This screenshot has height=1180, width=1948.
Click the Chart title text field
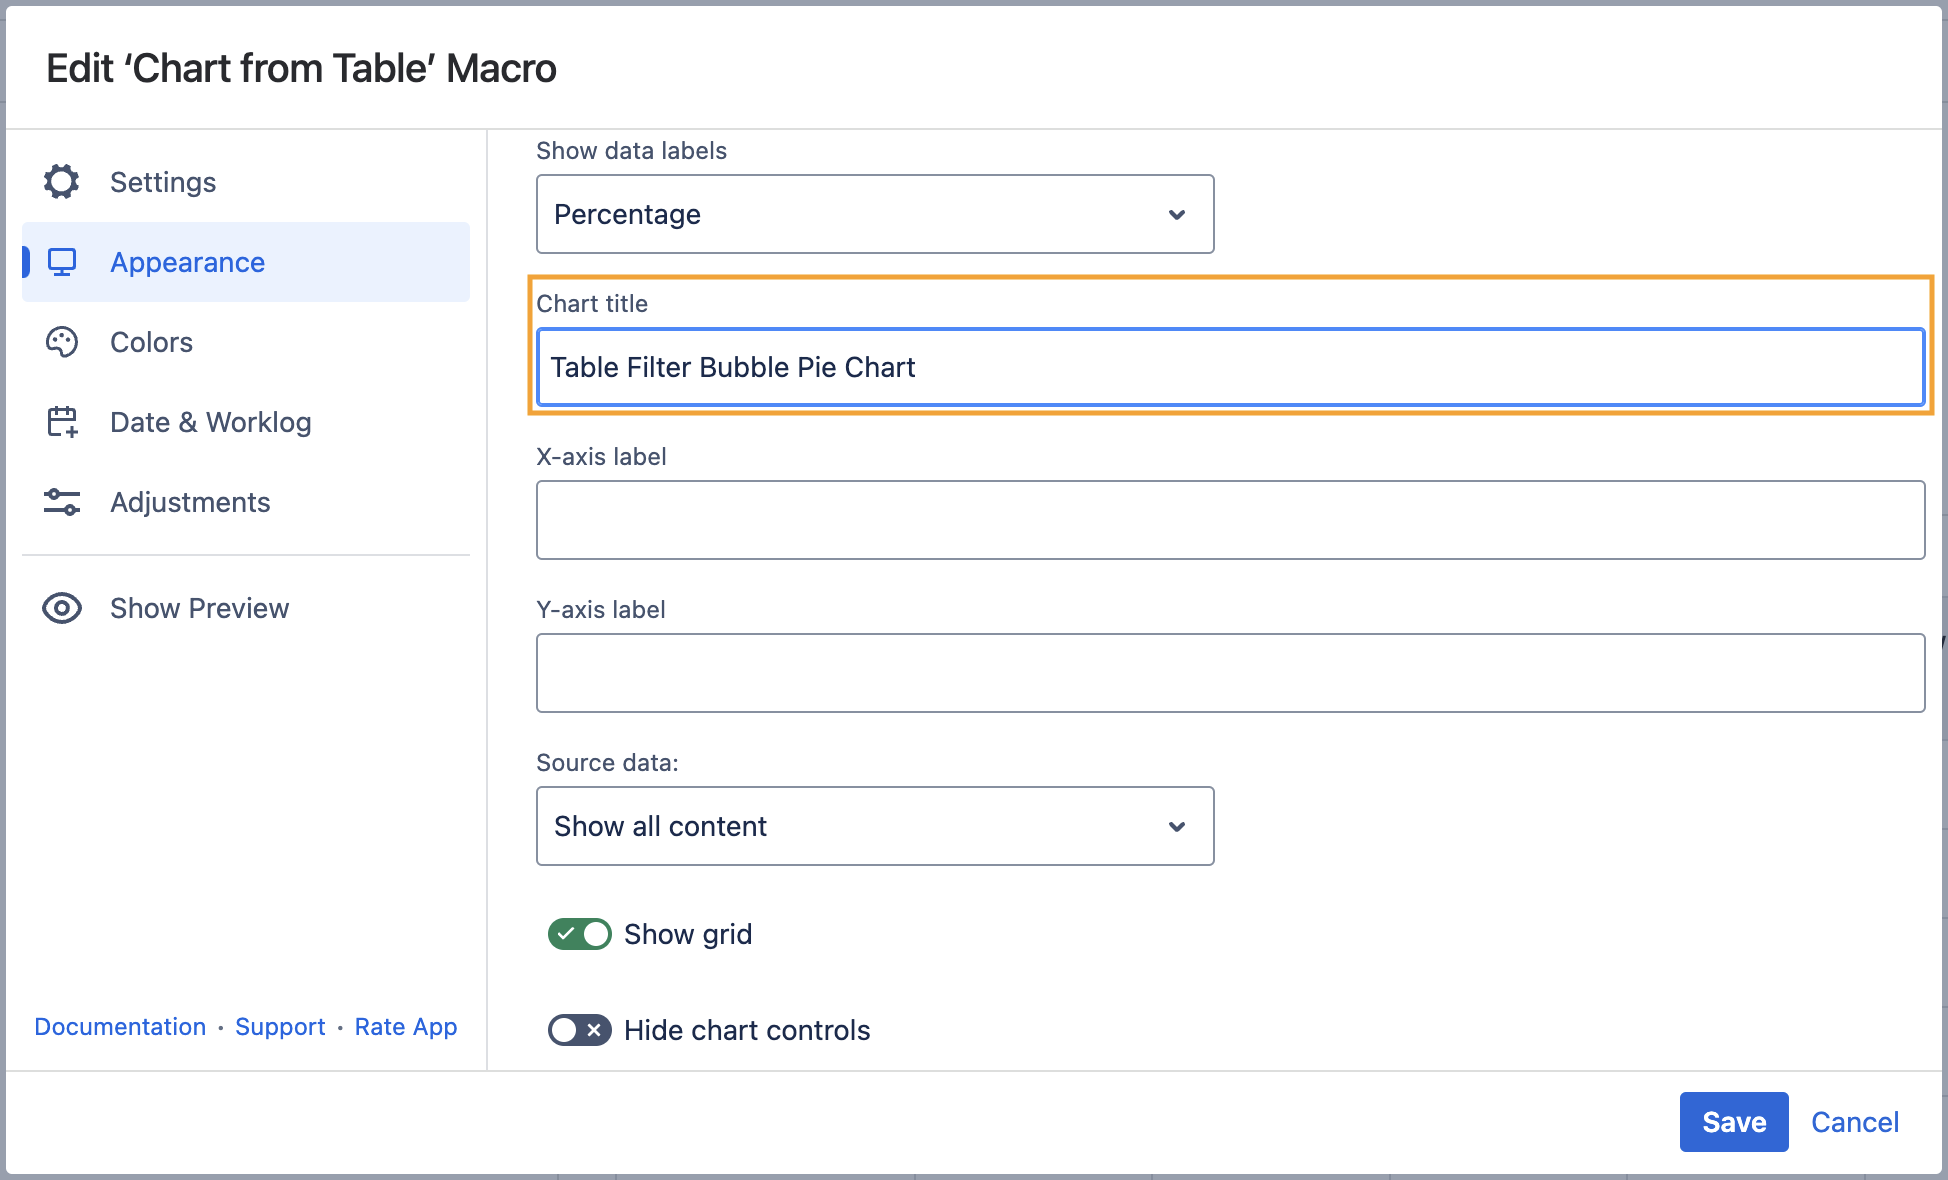click(x=1230, y=367)
